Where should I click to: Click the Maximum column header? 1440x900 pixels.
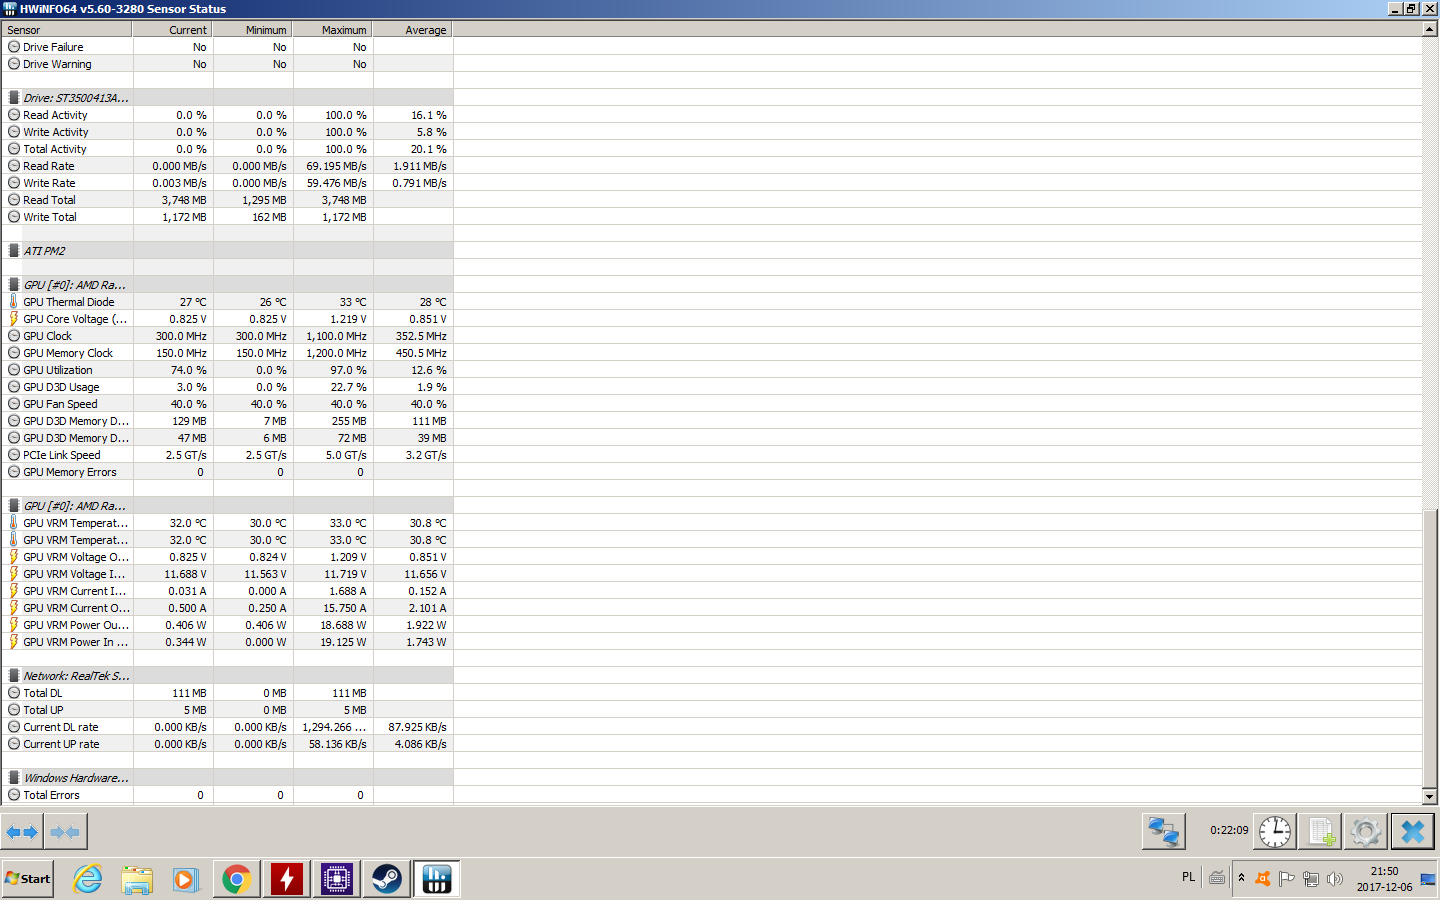coord(333,30)
